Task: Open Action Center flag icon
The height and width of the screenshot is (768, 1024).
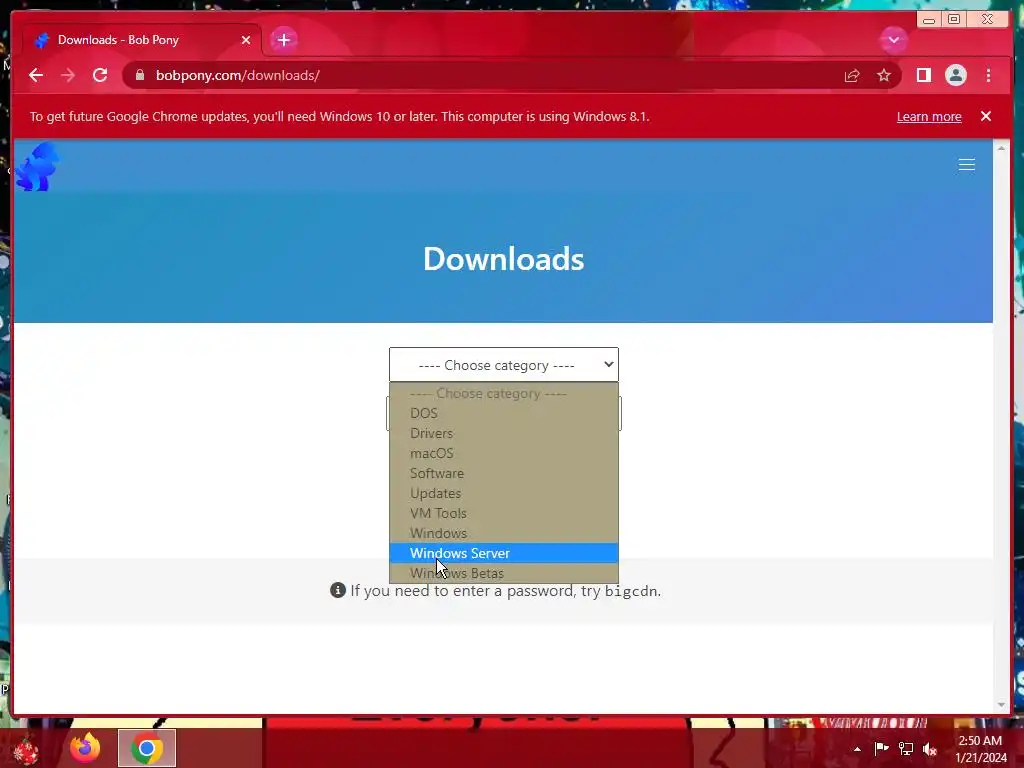Action: pyautogui.click(x=881, y=748)
